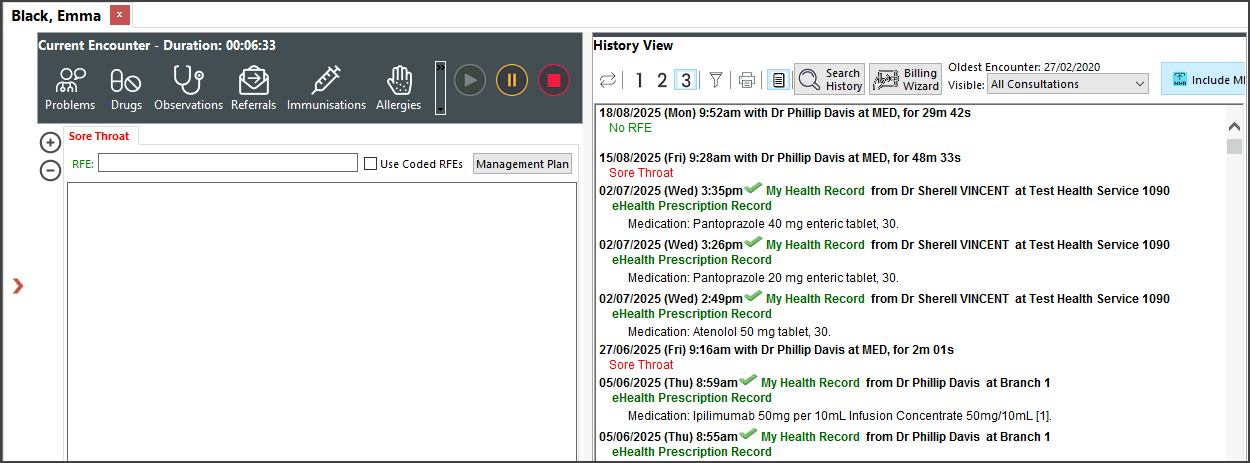Set history detail level 3
This screenshot has height=463, width=1250.
(685, 80)
